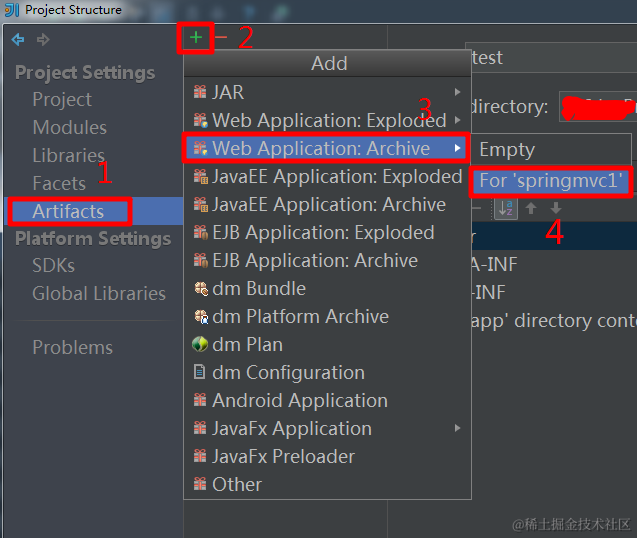
Task: Click the icon beside EJB Application: Exploded
Action: click(200, 232)
